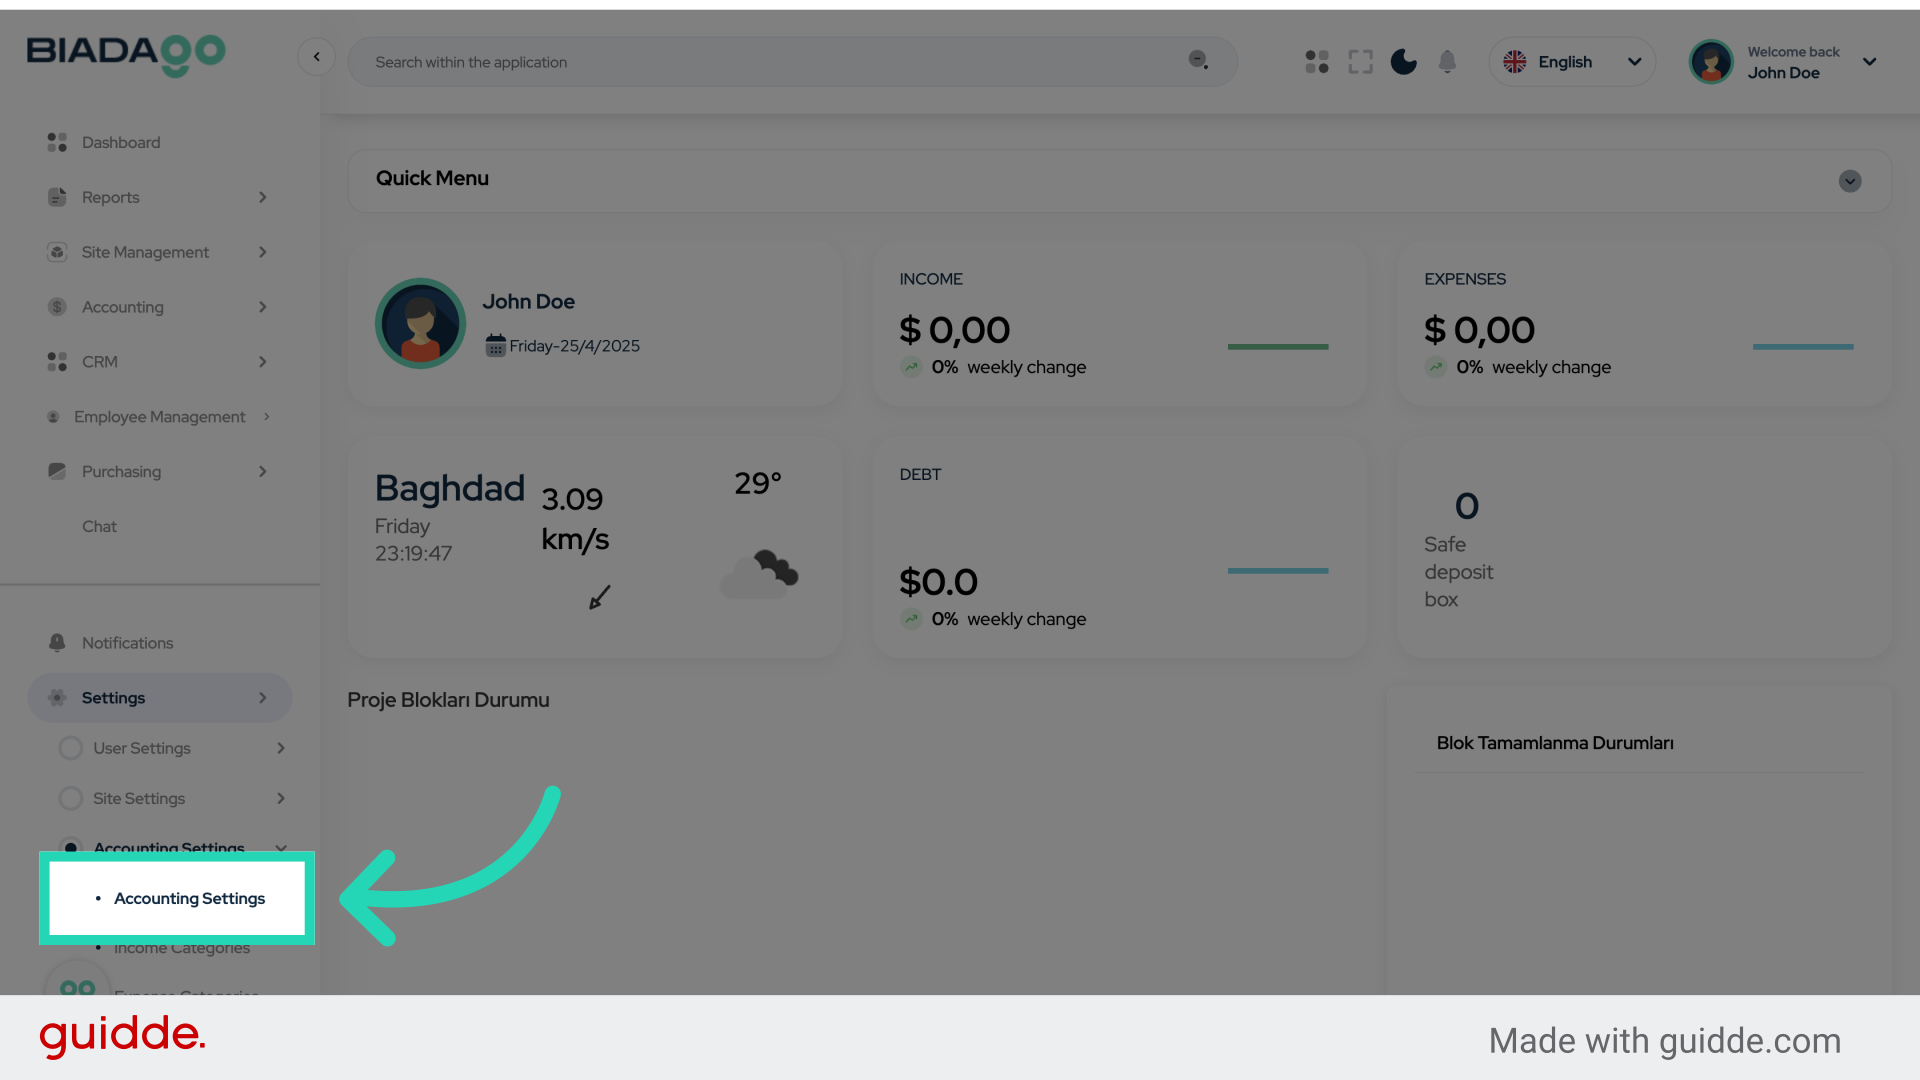This screenshot has height=1080, width=1920.
Task: Collapse the Accounting Settings submenu chevron
Action: 281,848
